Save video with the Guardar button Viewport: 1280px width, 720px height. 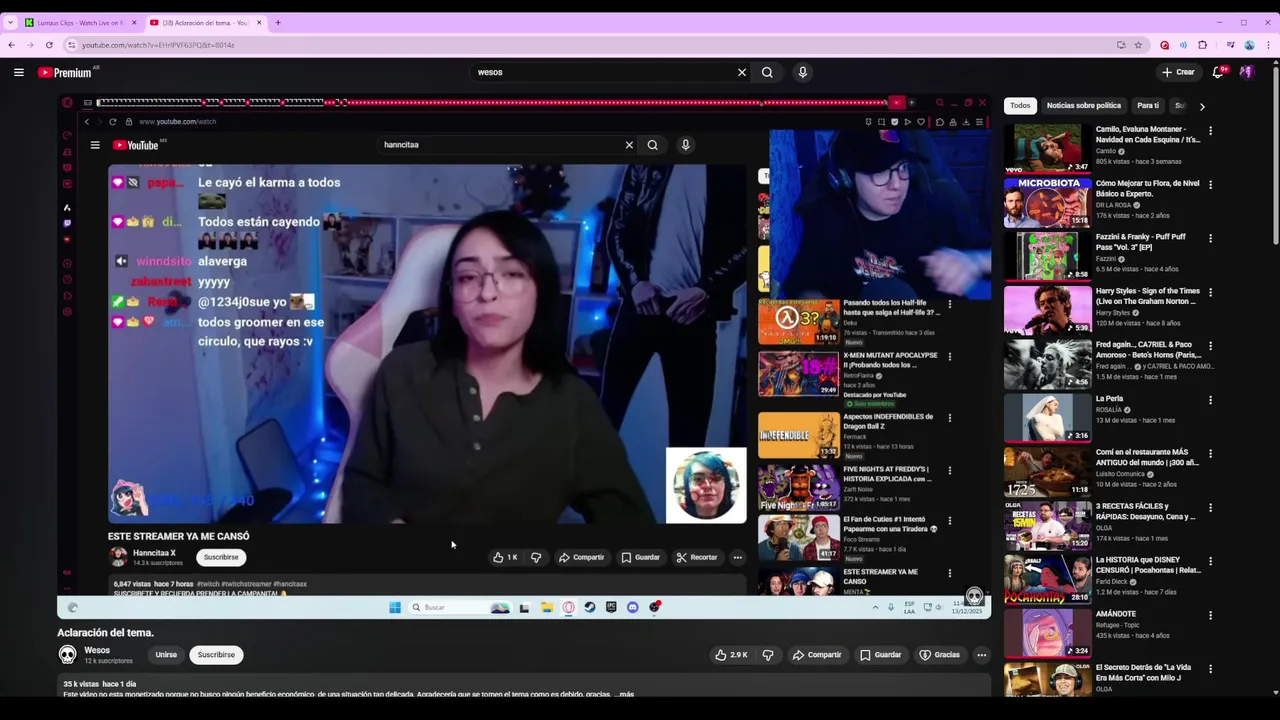click(881, 655)
